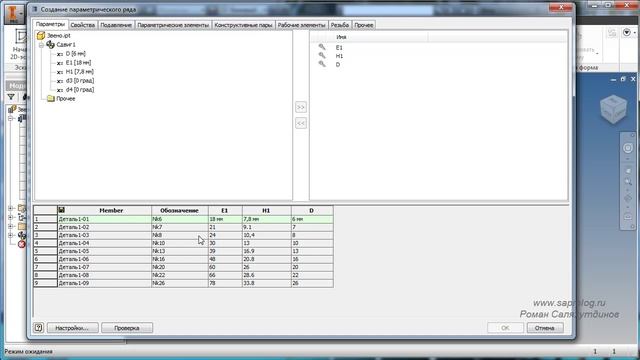Switch to the Параметры tab
Viewport: 640px width, 360px height.
coord(50,24)
